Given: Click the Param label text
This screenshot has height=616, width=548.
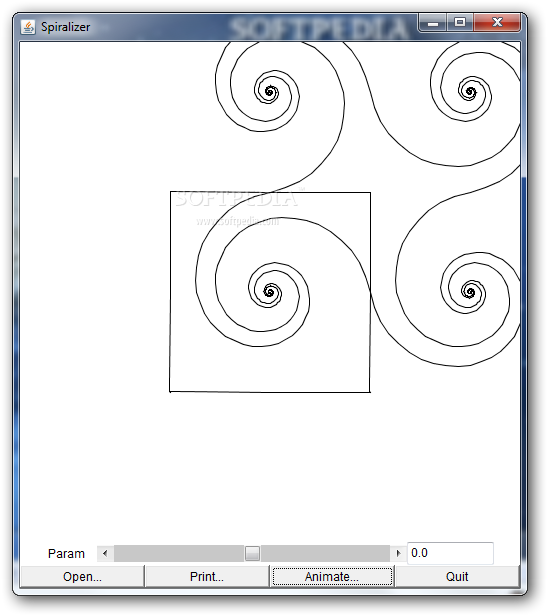Looking at the screenshot, I should click(66, 554).
